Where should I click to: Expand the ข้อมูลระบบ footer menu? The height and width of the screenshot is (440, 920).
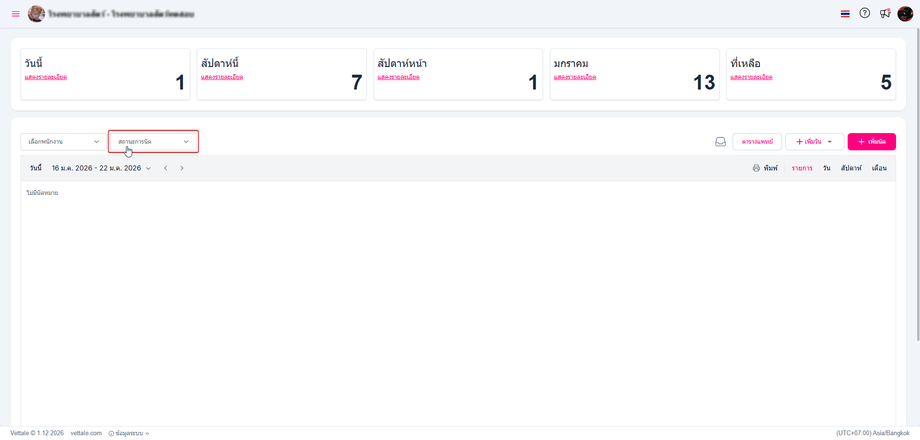128,433
